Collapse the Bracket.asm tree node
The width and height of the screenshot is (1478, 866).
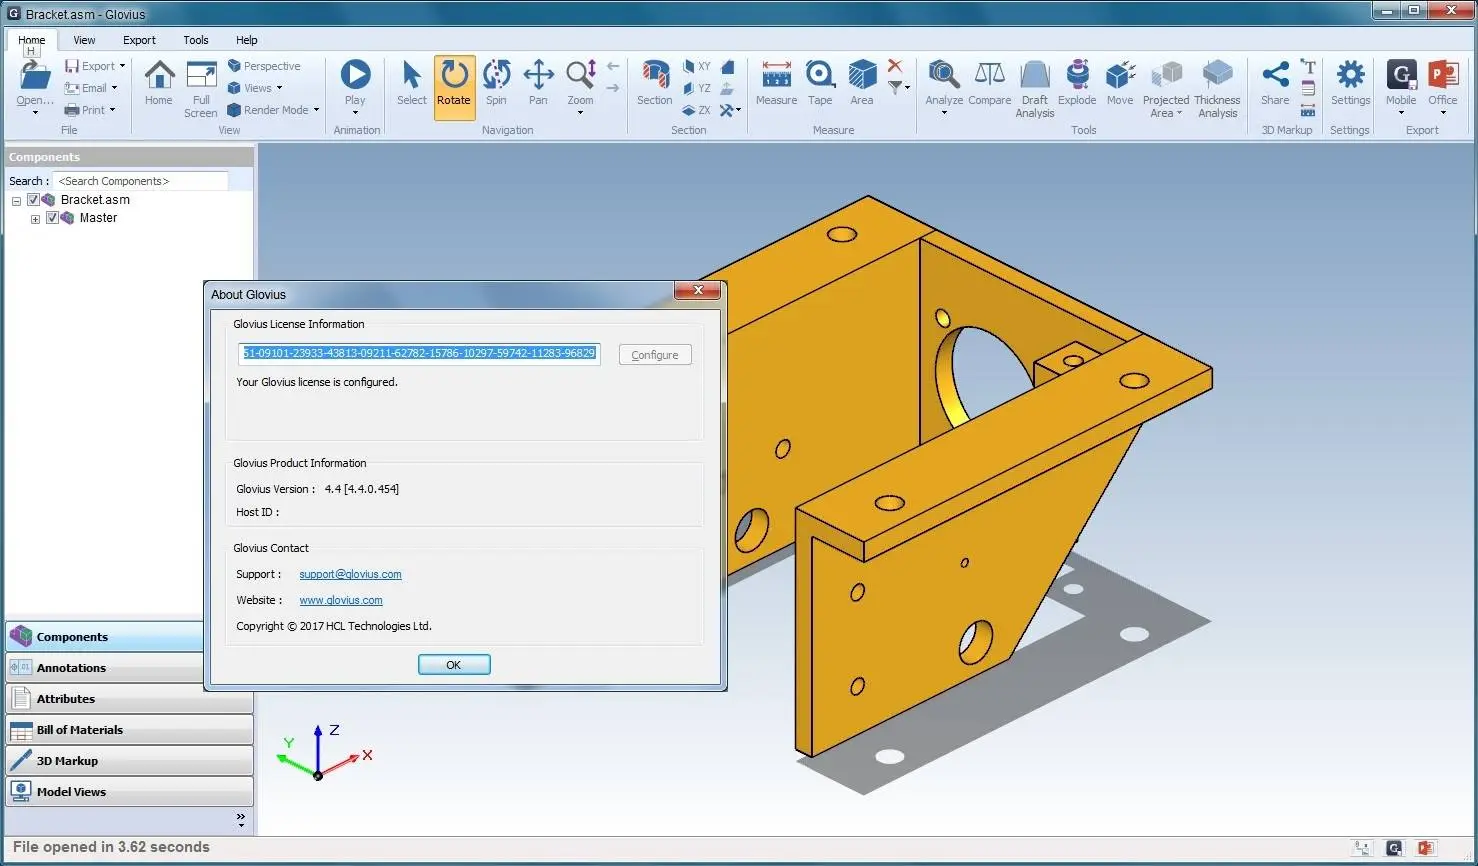pyautogui.click(x=16, y=201)
